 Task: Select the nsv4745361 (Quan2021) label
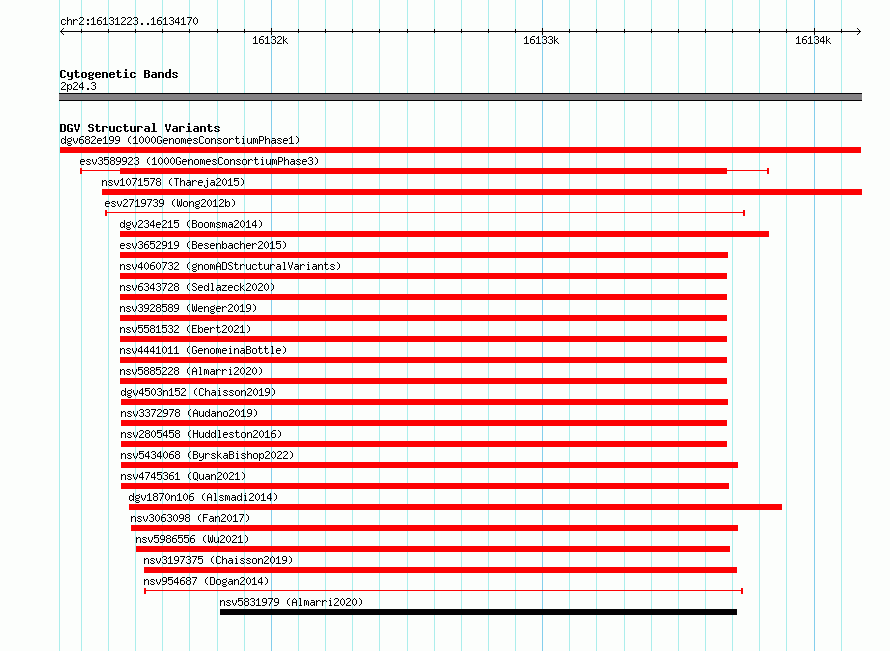click(183, 476)
